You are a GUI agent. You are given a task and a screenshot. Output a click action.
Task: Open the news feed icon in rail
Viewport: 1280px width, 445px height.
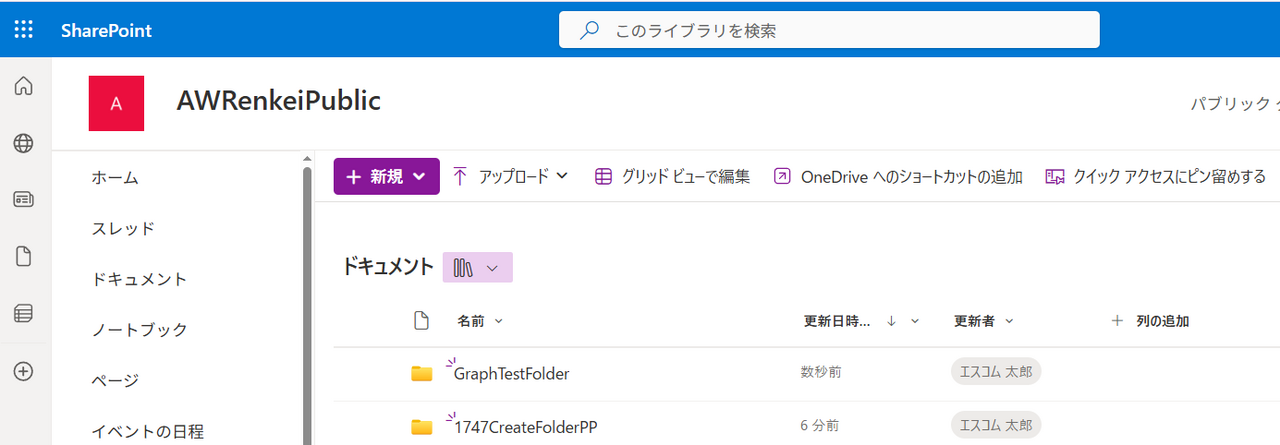(x=23, y=200)
